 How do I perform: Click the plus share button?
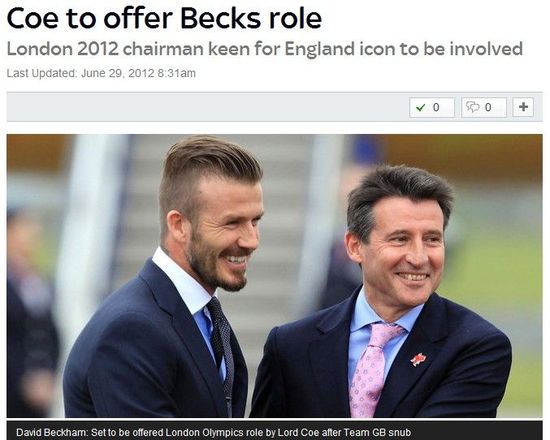(x=523, y=107)
